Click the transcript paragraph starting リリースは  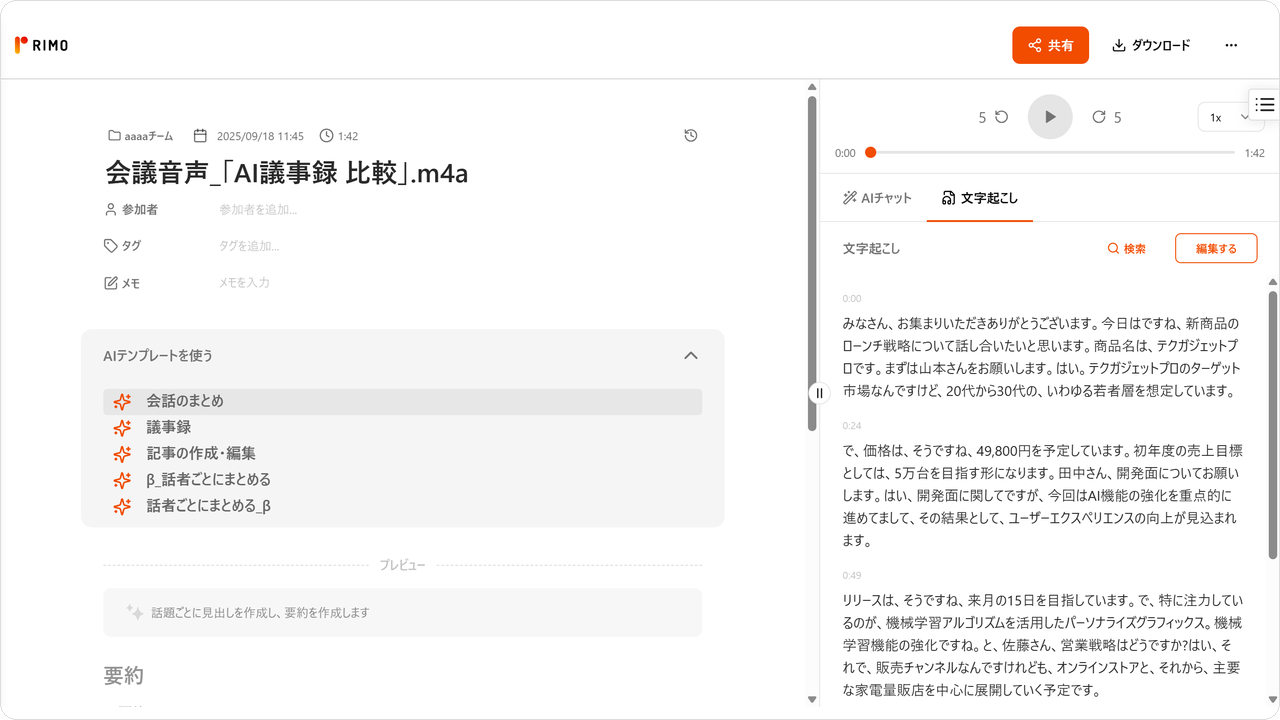(x=1042, y=645)
